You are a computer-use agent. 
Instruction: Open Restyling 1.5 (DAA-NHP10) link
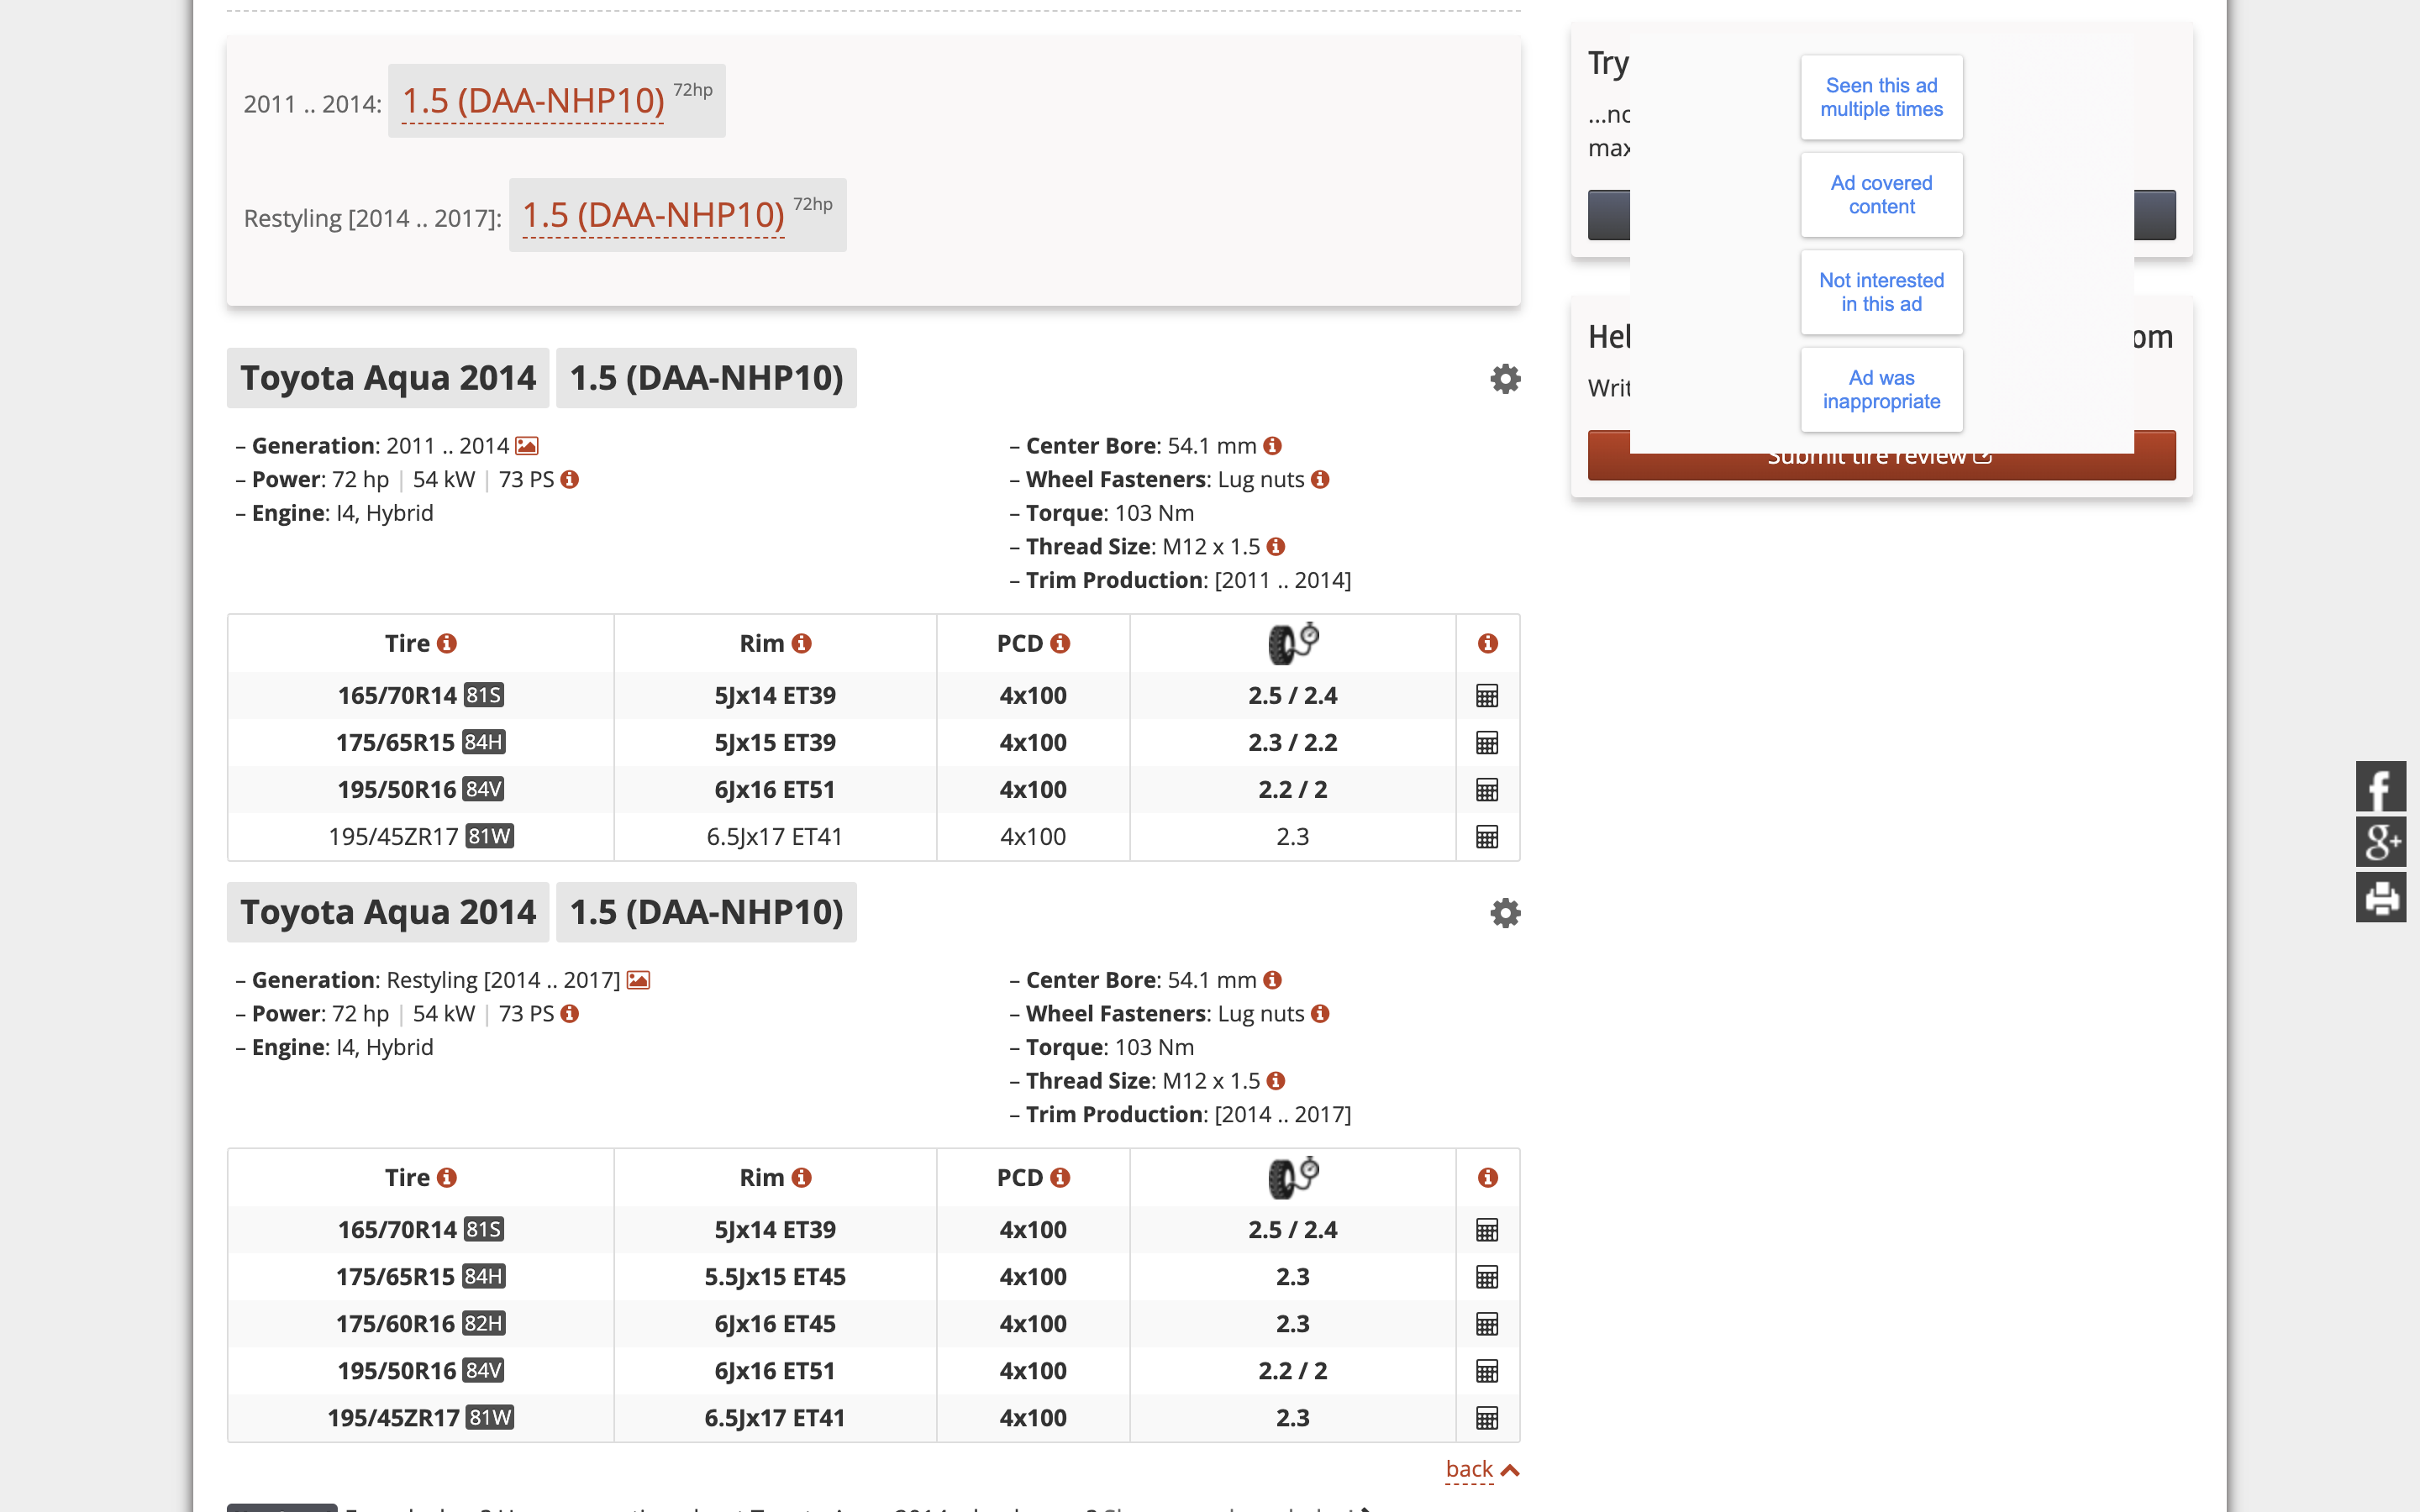[x=653, y=215]
